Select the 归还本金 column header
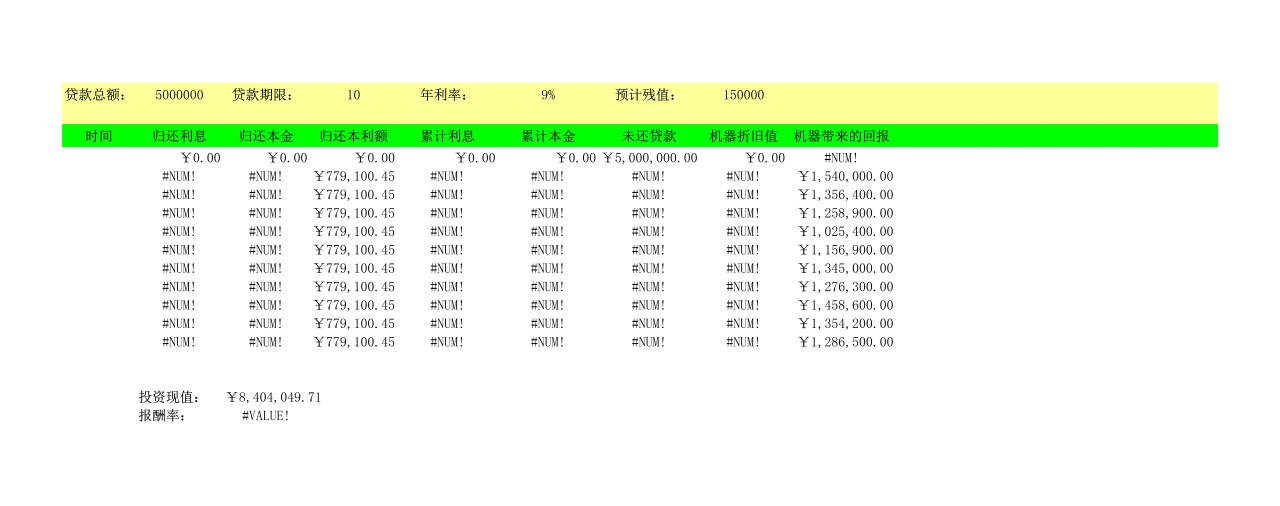 (266, 136)
